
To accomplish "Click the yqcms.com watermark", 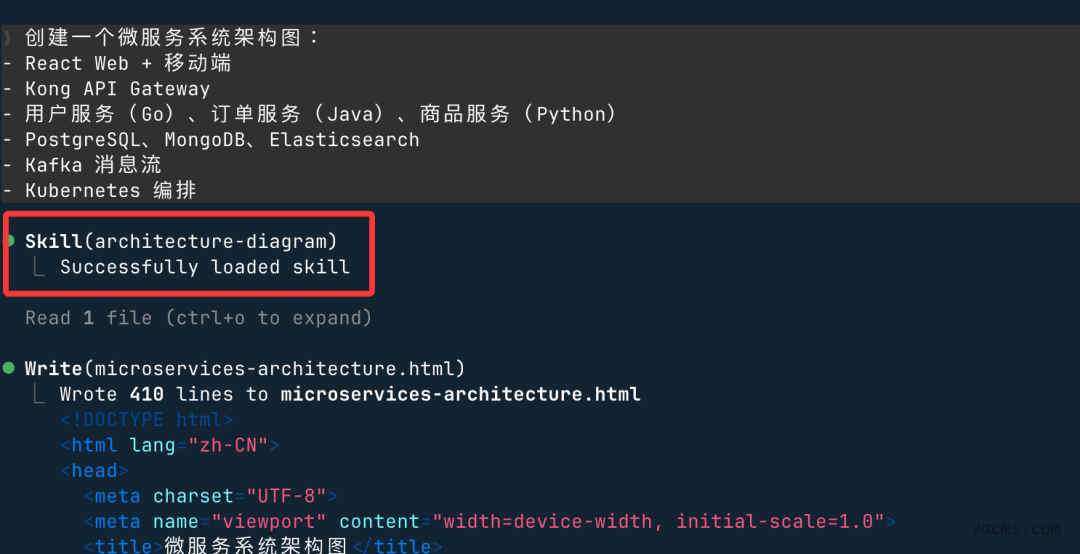I will [x=1017, y=528].
